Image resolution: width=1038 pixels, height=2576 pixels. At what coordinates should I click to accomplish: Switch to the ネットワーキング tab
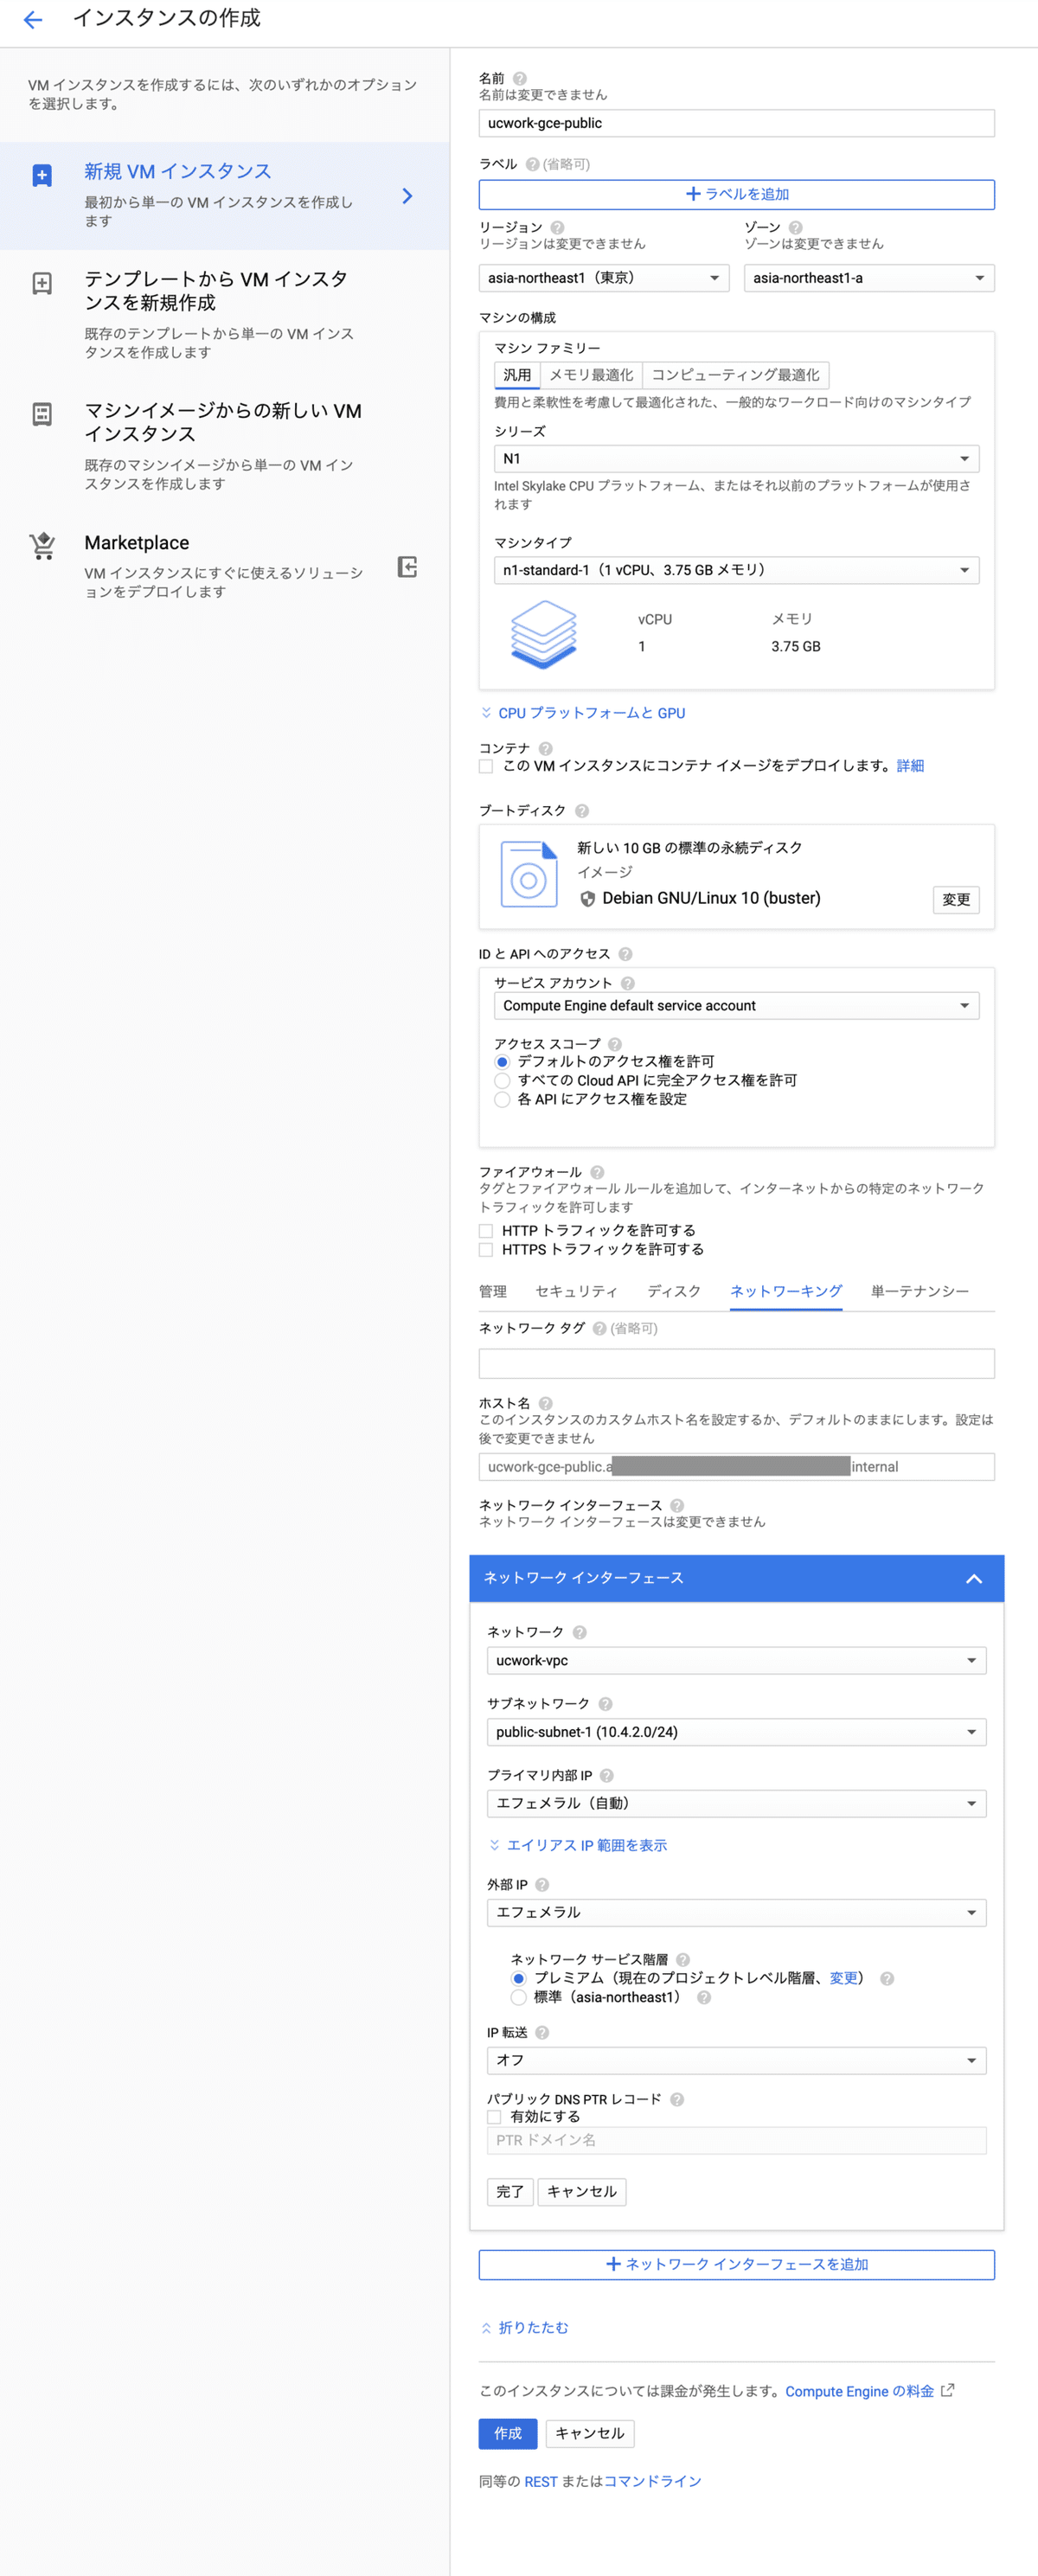click(786, 1292)
